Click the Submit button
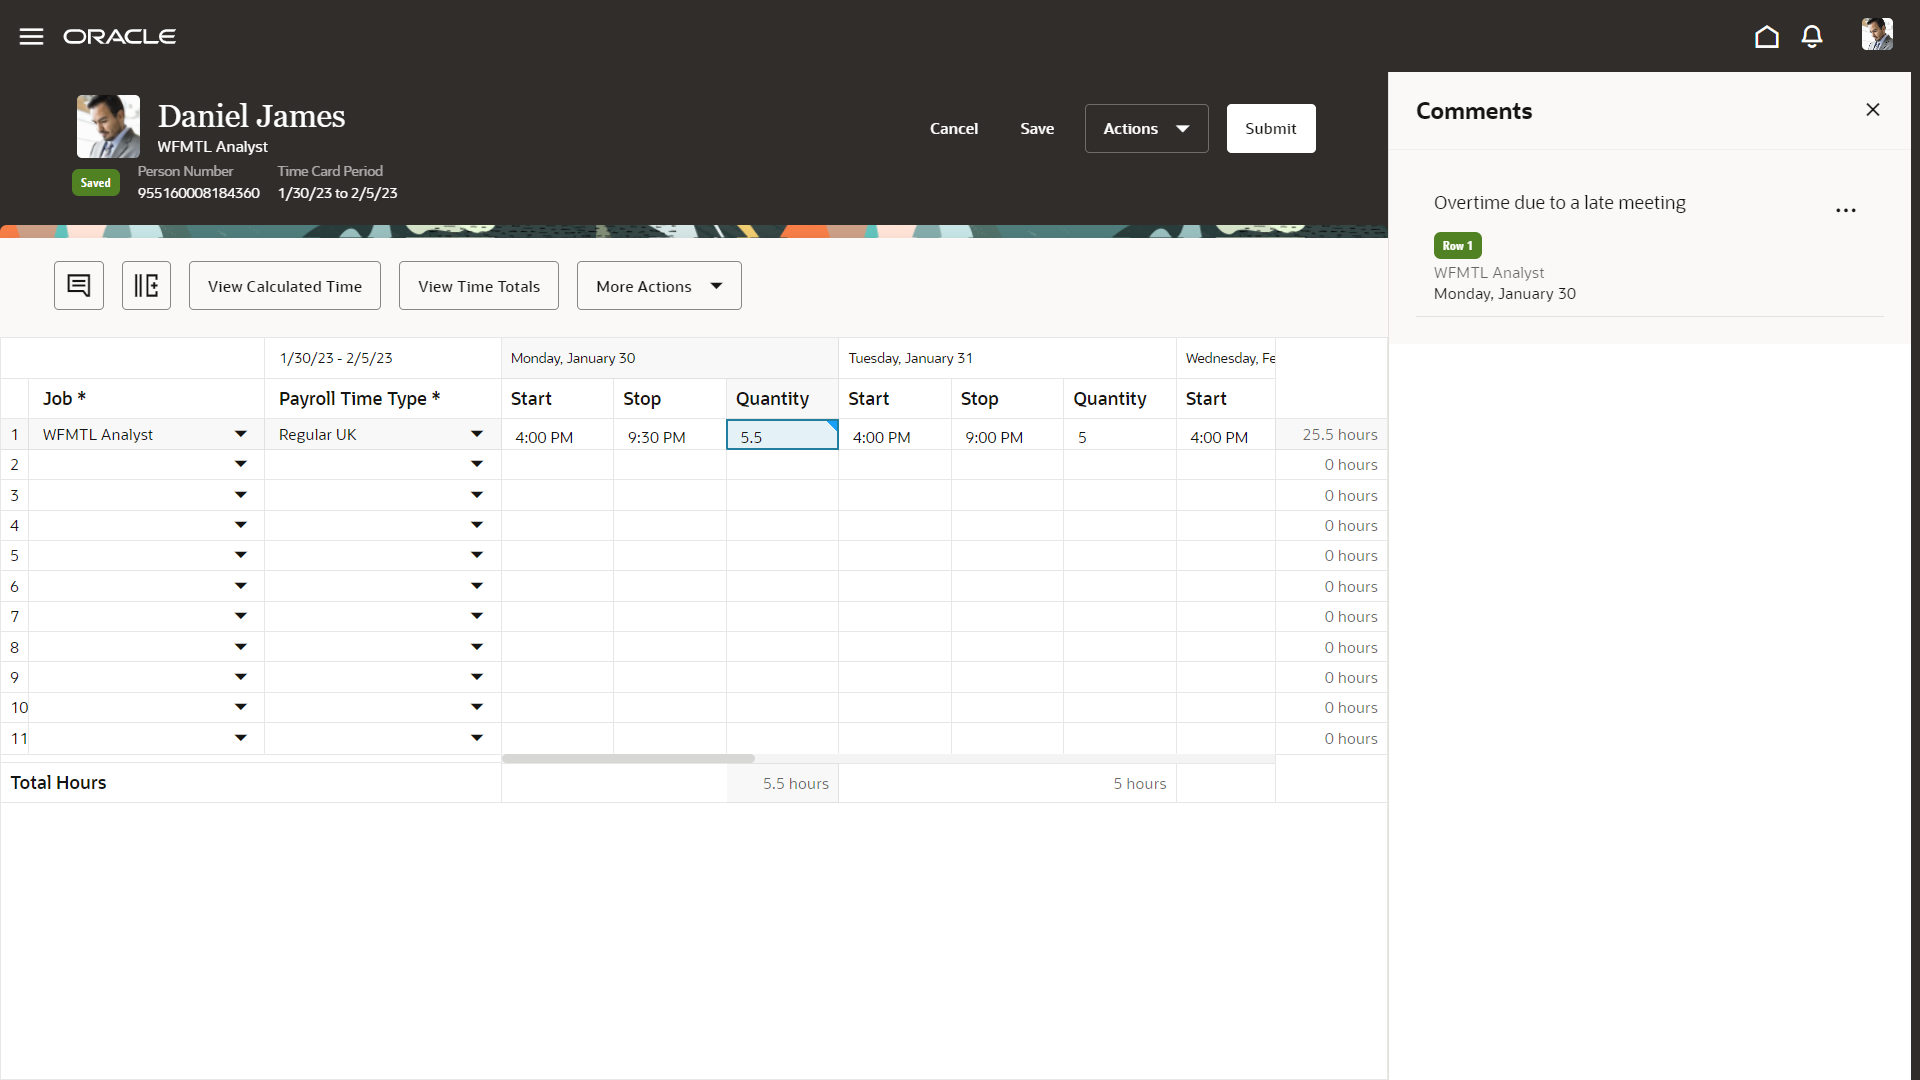Image resolution: width=1920 pixels, height=1080 pixels. tap(1270, 129)
